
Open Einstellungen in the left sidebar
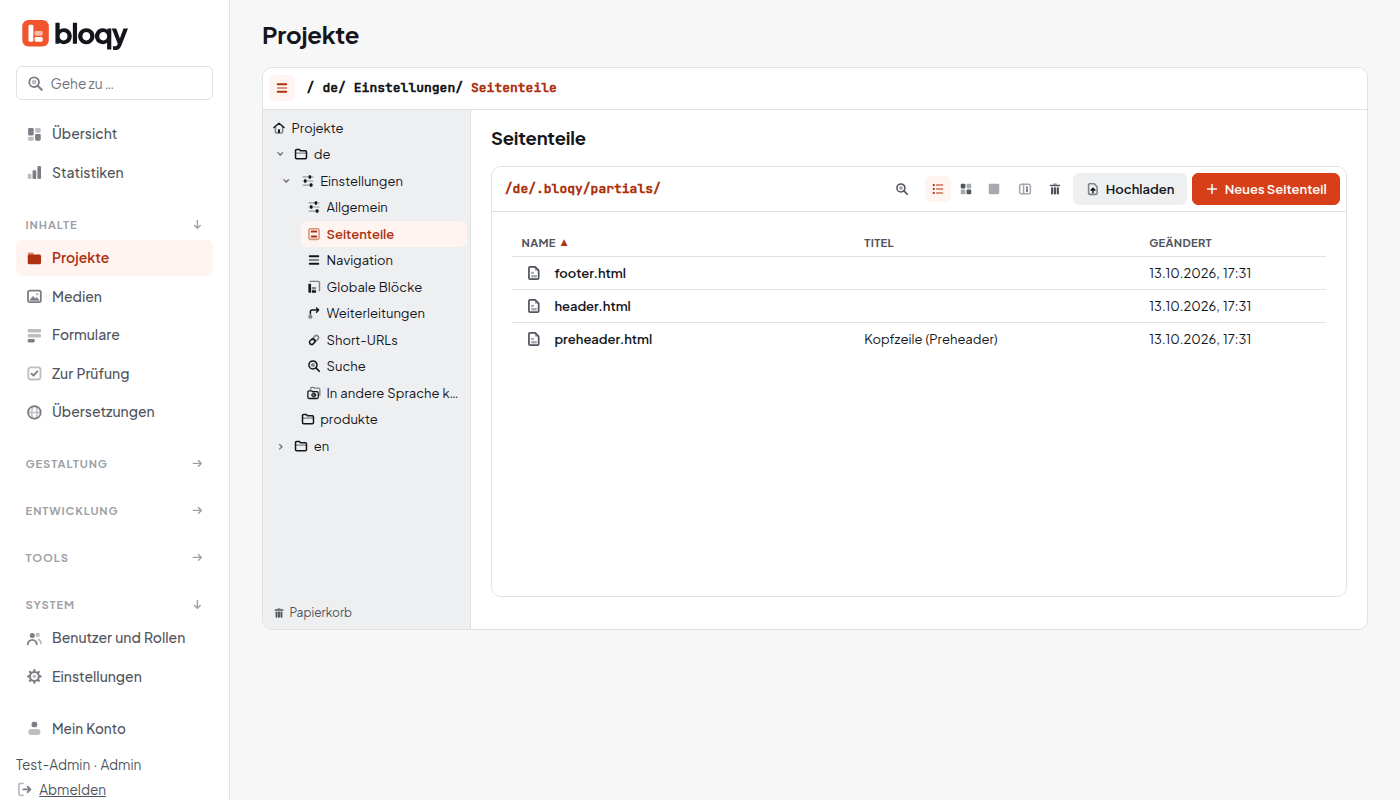(x=114, y=677)
